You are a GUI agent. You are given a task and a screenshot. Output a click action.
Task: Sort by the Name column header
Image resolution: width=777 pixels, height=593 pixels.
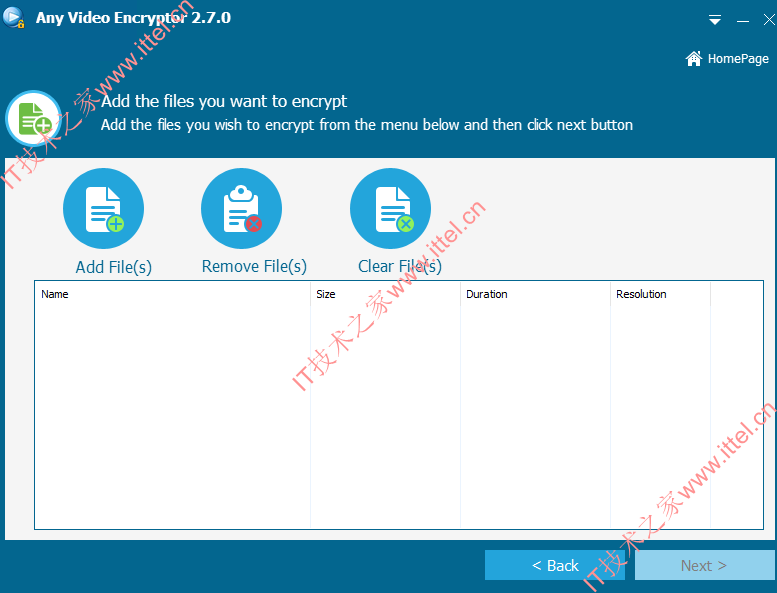[172, 294]
